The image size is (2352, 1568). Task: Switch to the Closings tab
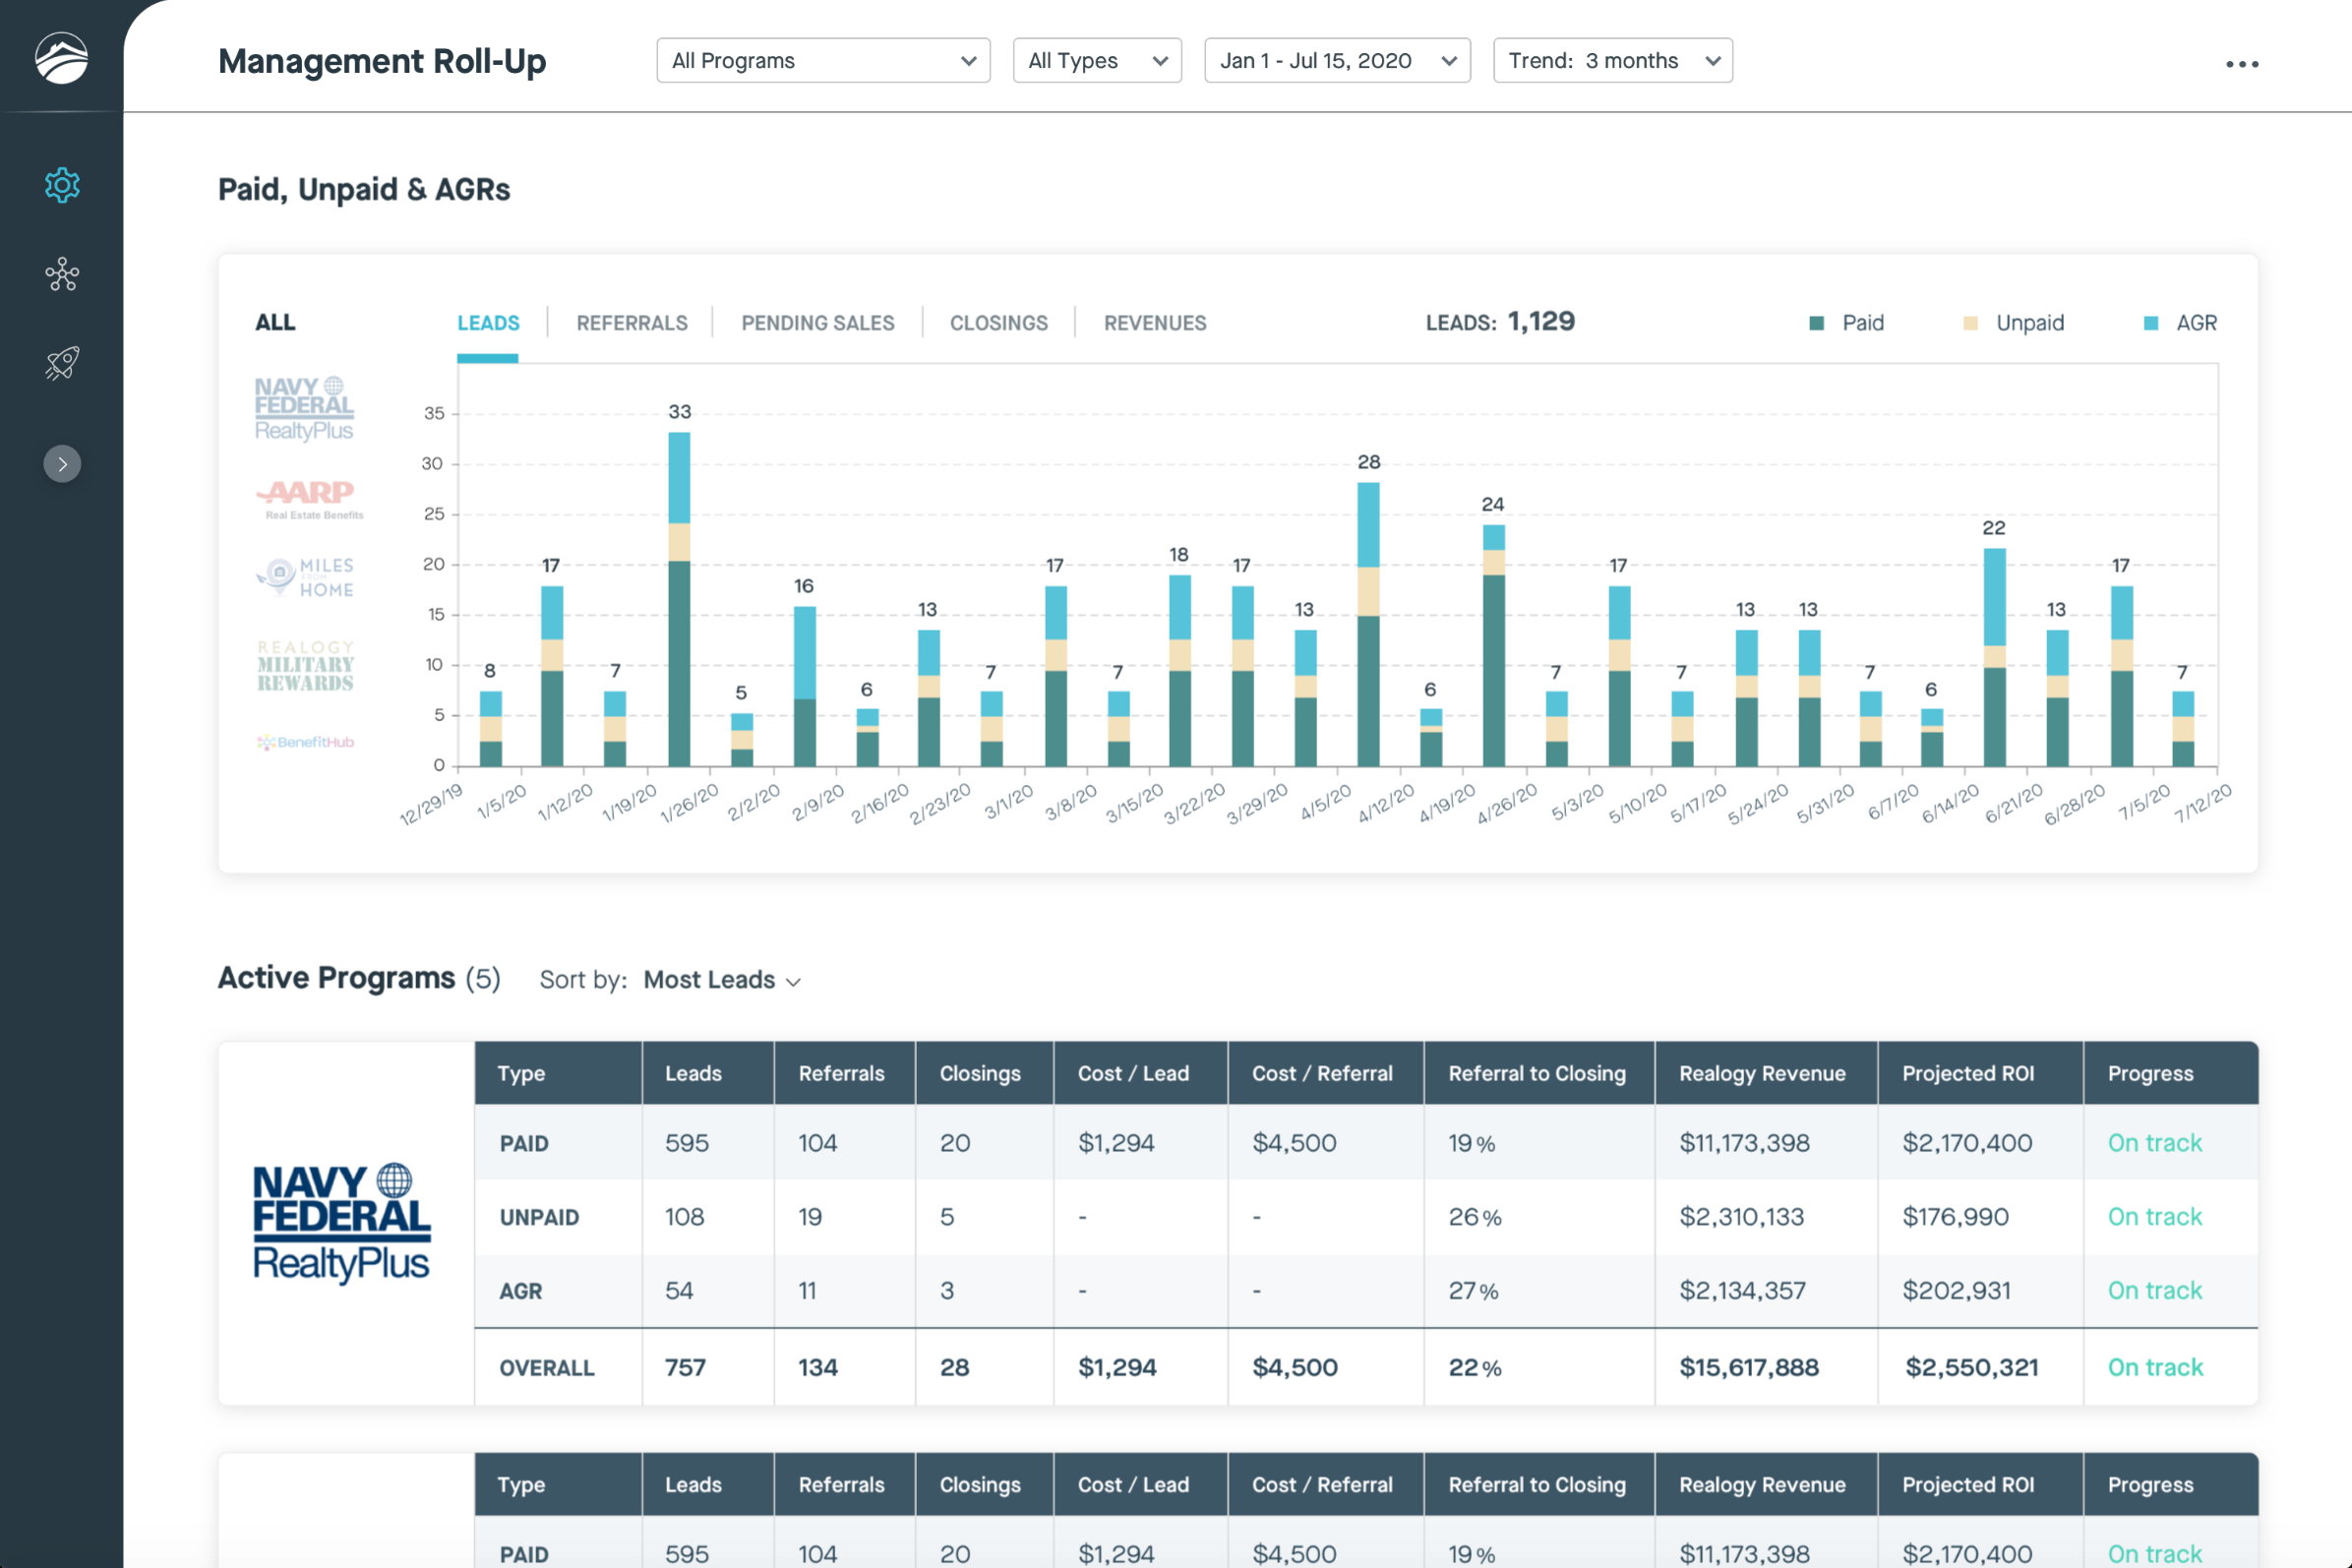(x=998, y=323)
